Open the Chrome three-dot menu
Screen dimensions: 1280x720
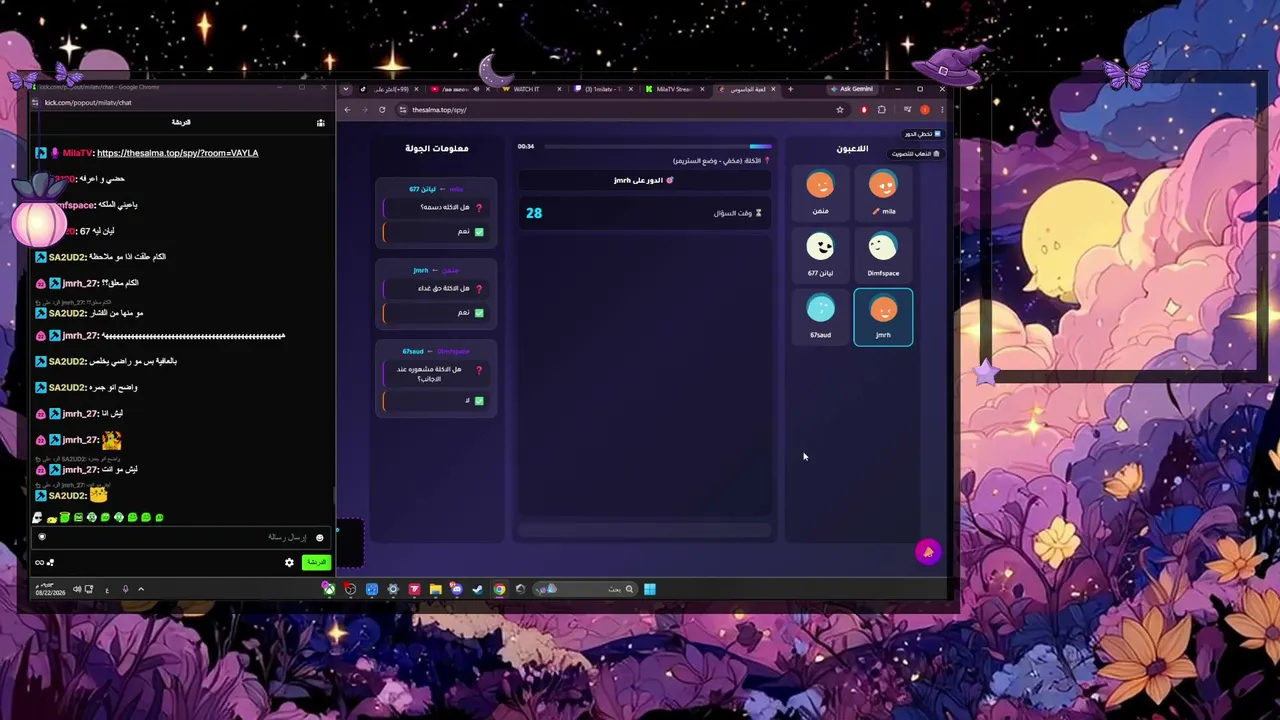(x=941, y=110)
